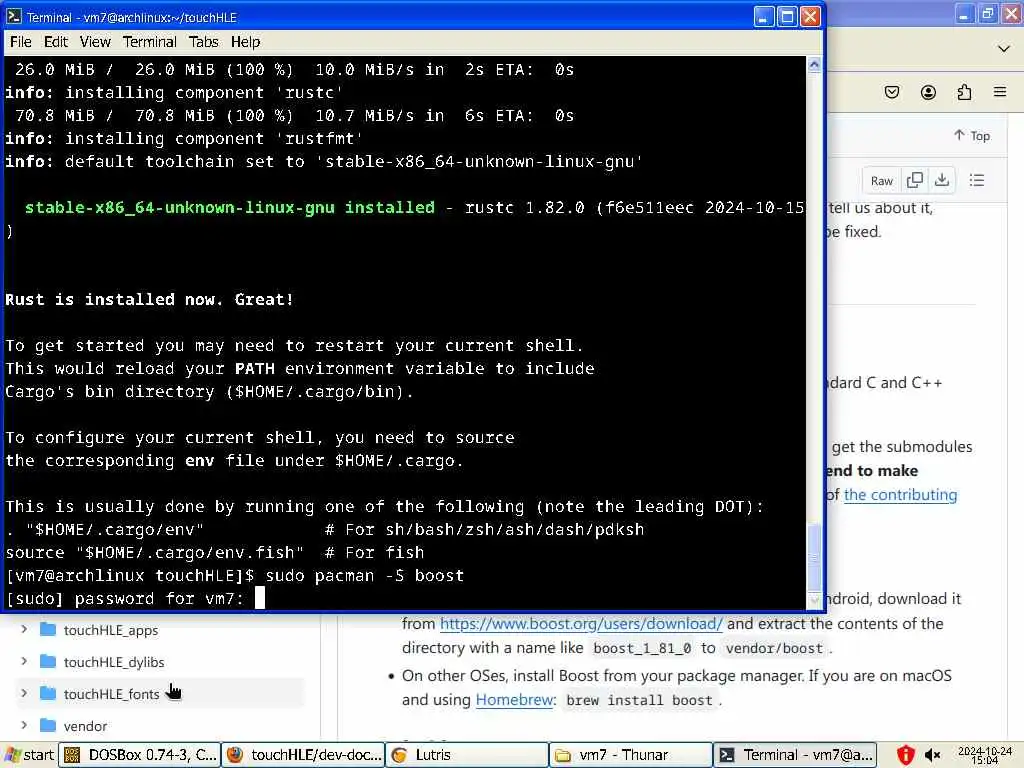Click the touchHLE_apps folder icon

click(48, 630)
